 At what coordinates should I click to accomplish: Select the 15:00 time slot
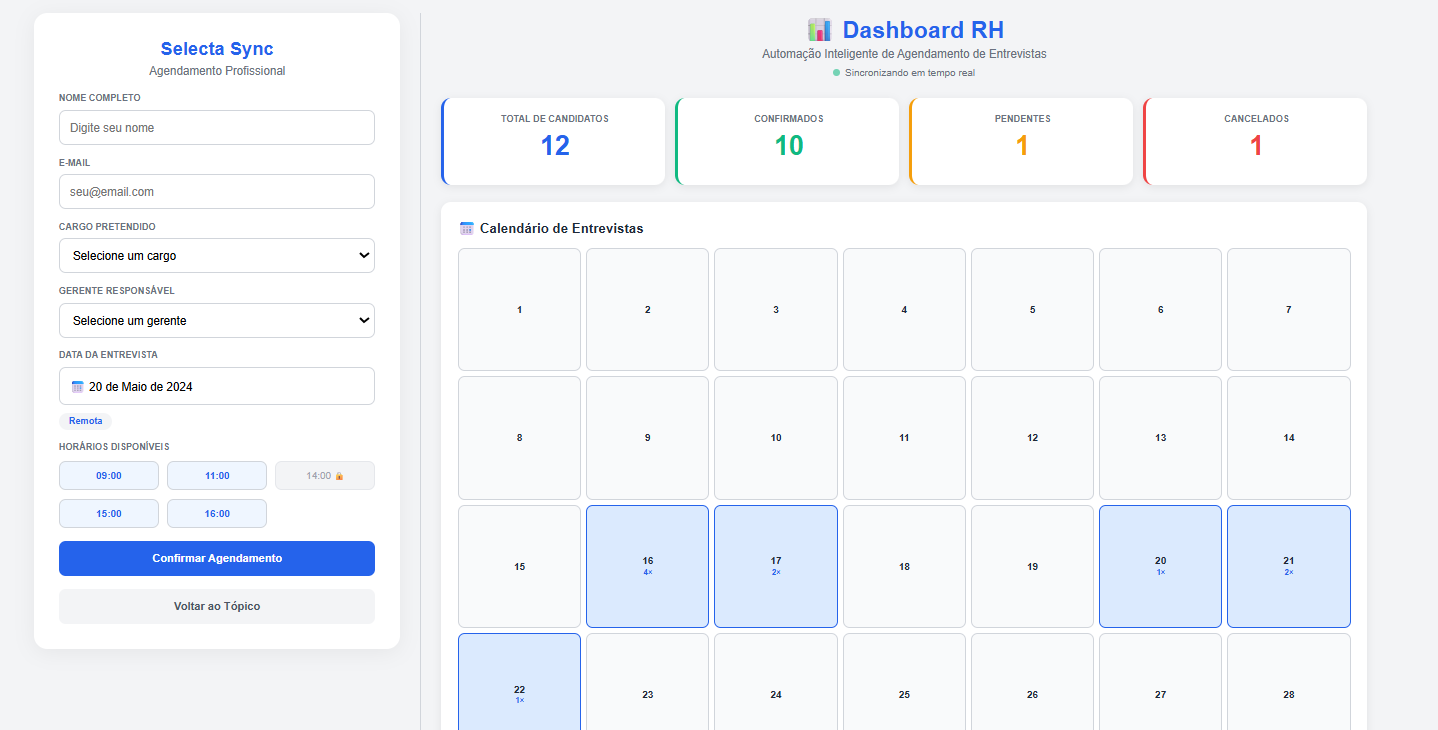pyautogui.click(x=109, y=514)
